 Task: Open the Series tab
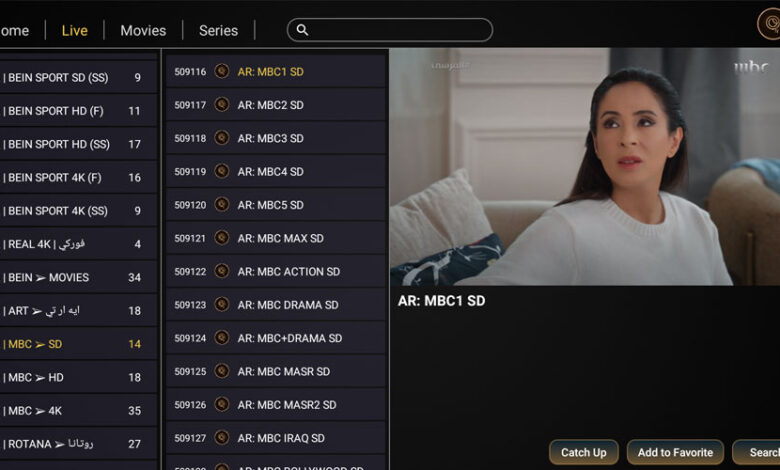click(218, 30)
